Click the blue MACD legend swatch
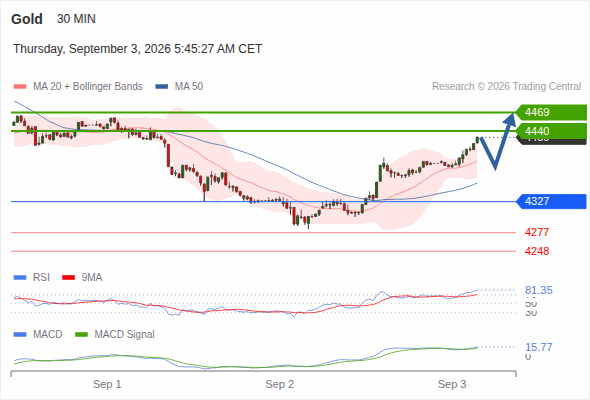The width and height of the screenshot is (590, 400). (x=20, y=335)
